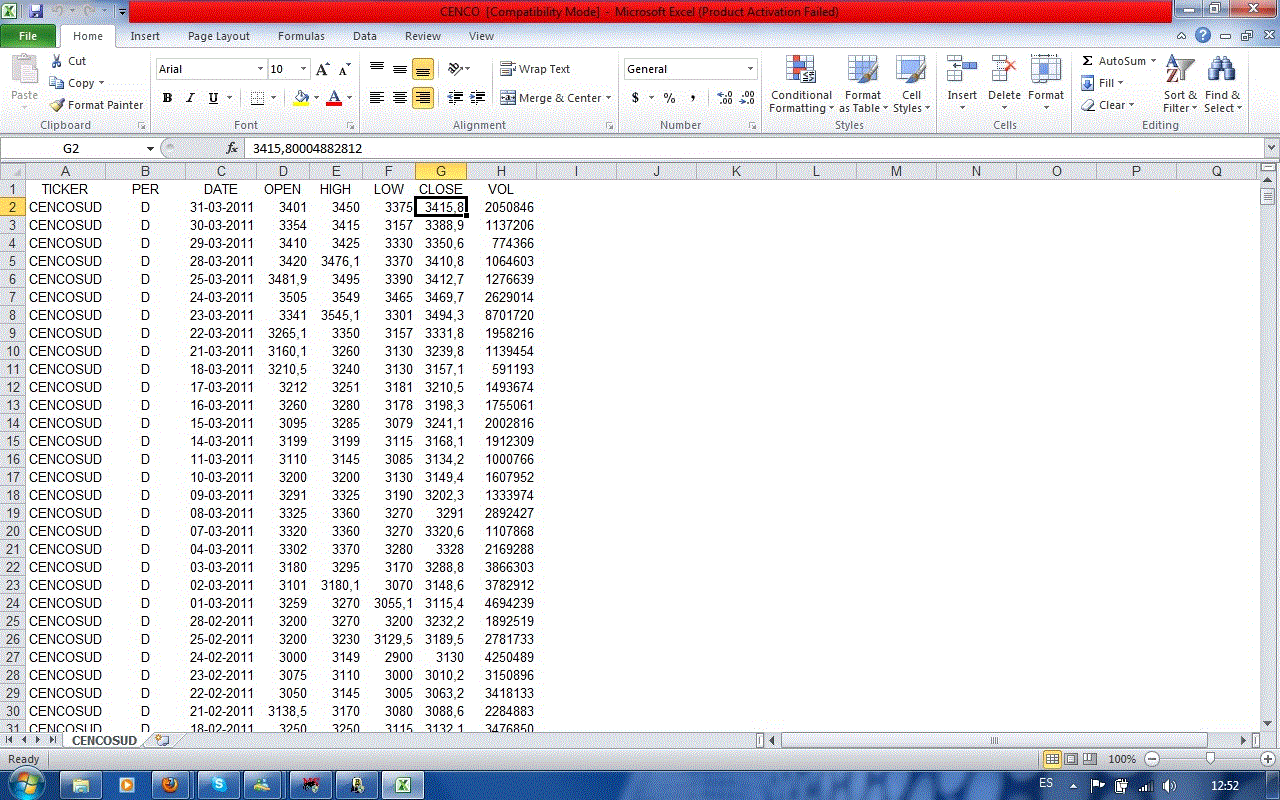Viewport: 1280px width, 800px height.
Task: Click Merge & Center button
Action: tap(551, 98)
